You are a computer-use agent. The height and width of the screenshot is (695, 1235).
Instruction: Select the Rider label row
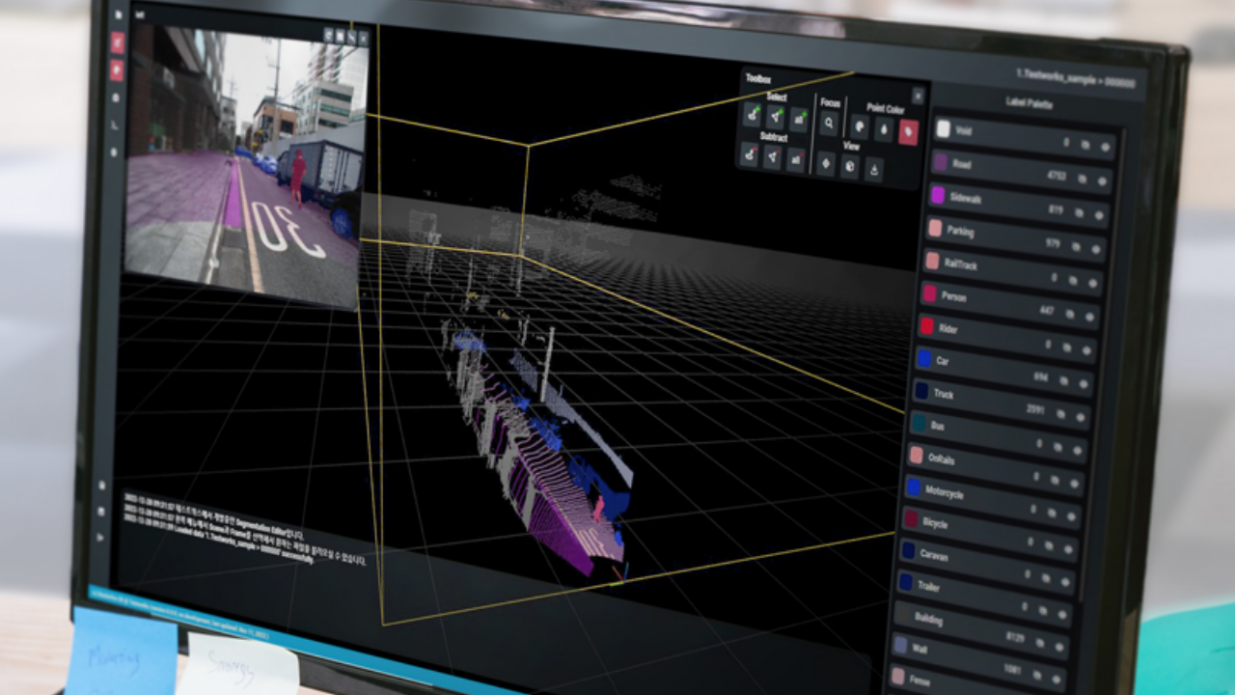pyautogui.click(x=1007, y=337)
